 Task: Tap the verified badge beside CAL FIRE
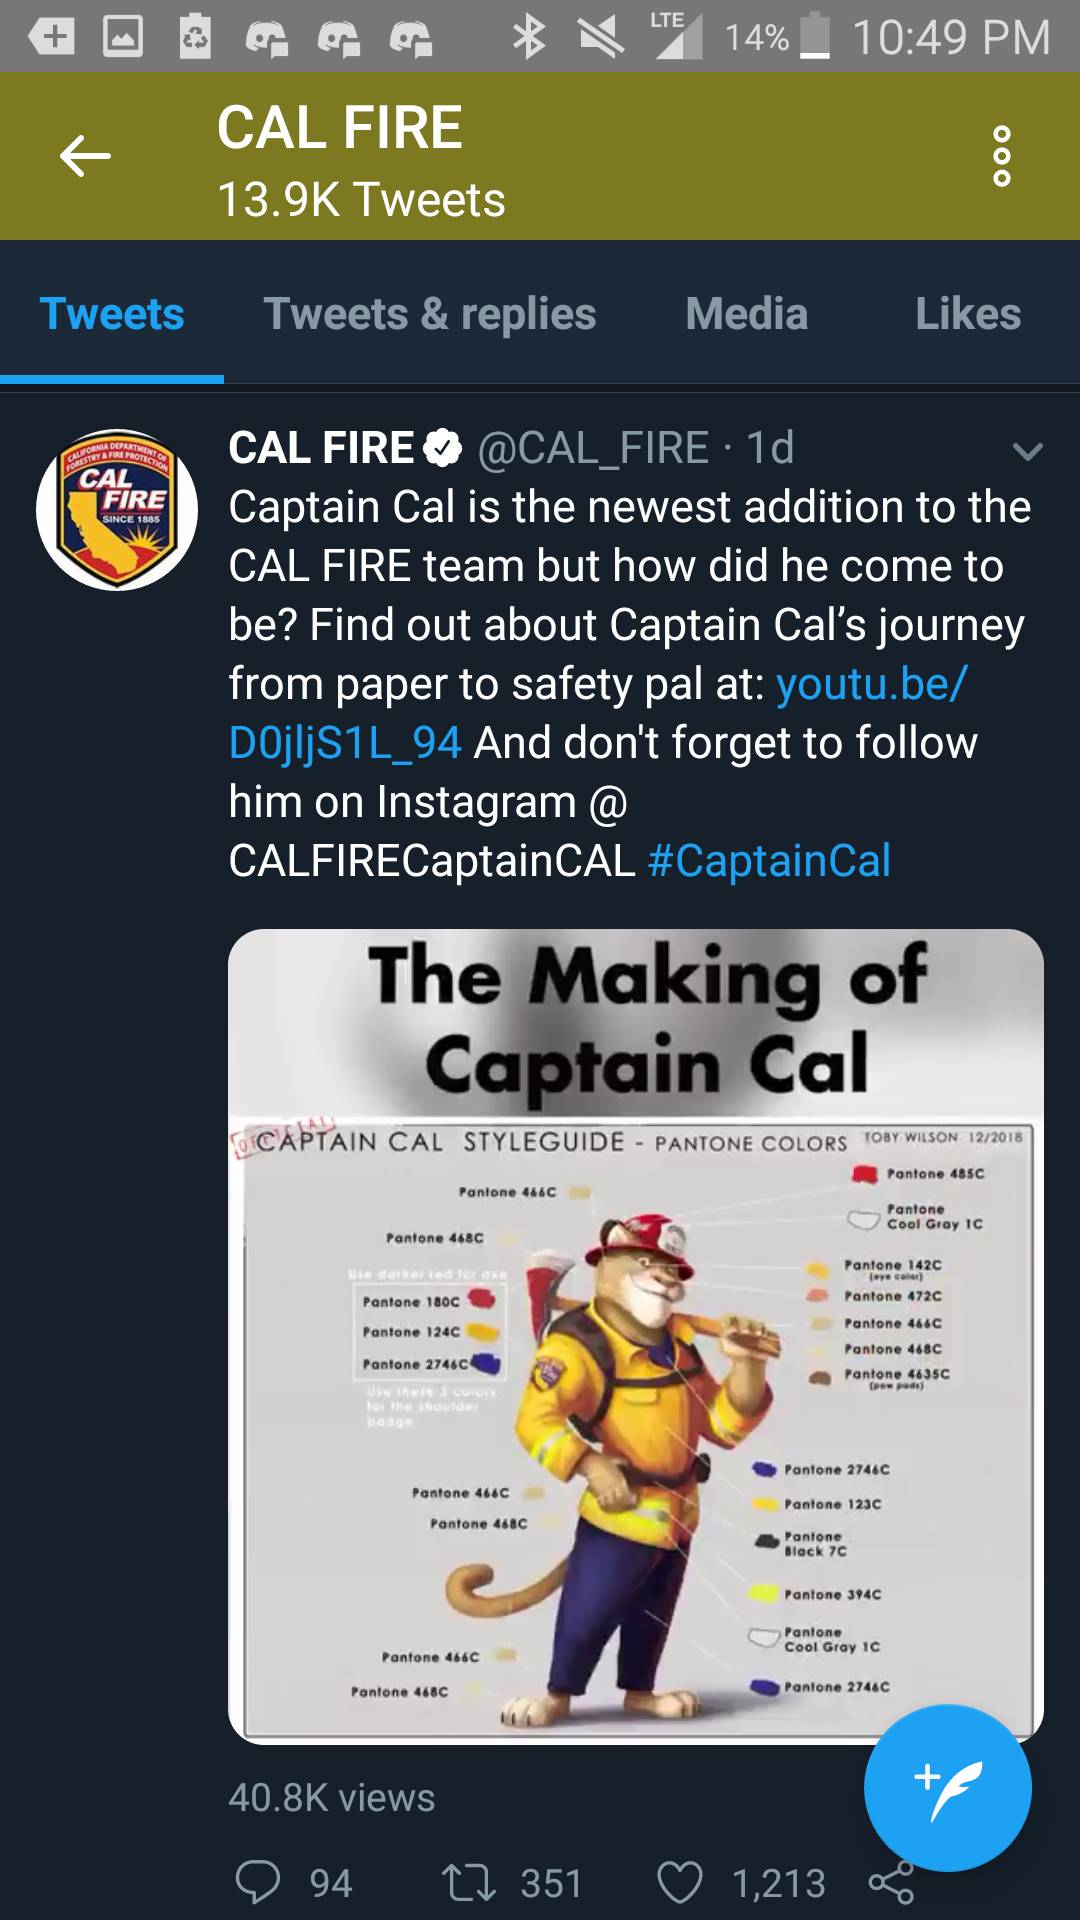click(x=440, y=447)
